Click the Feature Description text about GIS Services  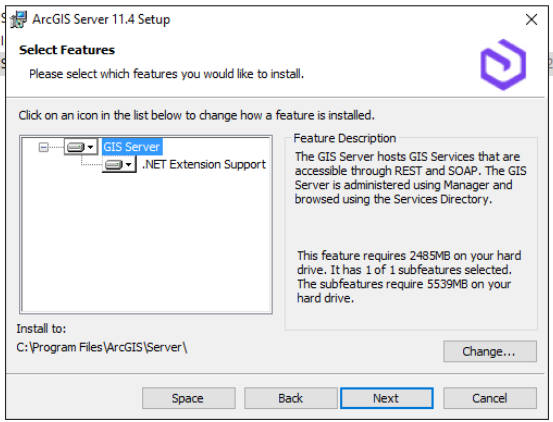411,178
